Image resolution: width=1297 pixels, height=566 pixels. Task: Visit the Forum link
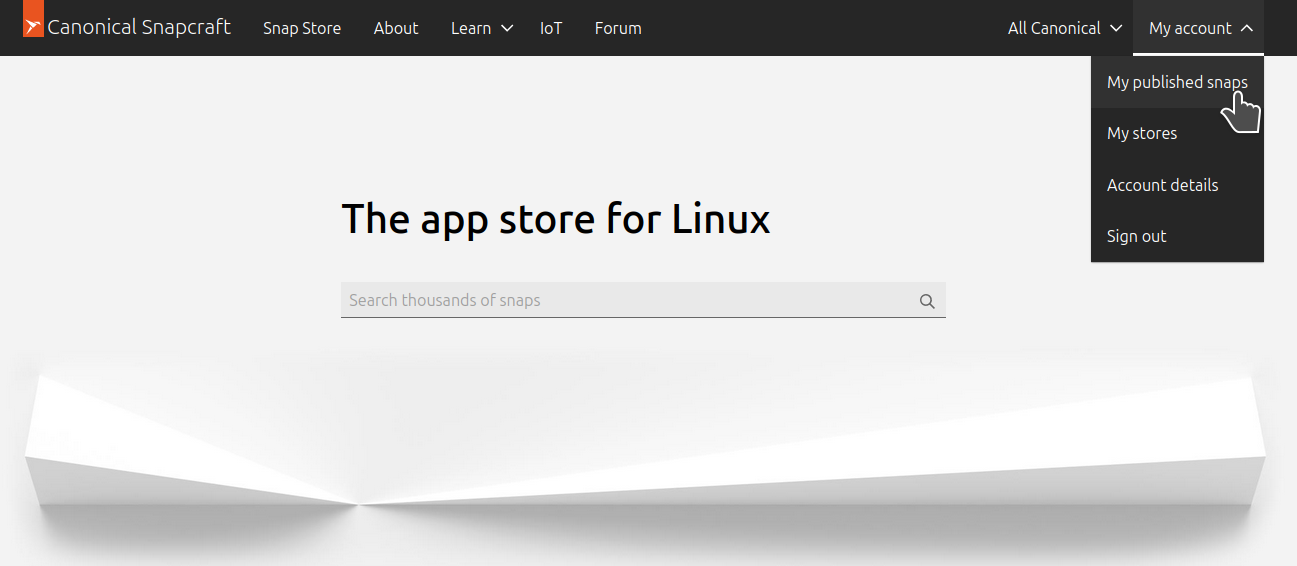click(x=618, y=28)
